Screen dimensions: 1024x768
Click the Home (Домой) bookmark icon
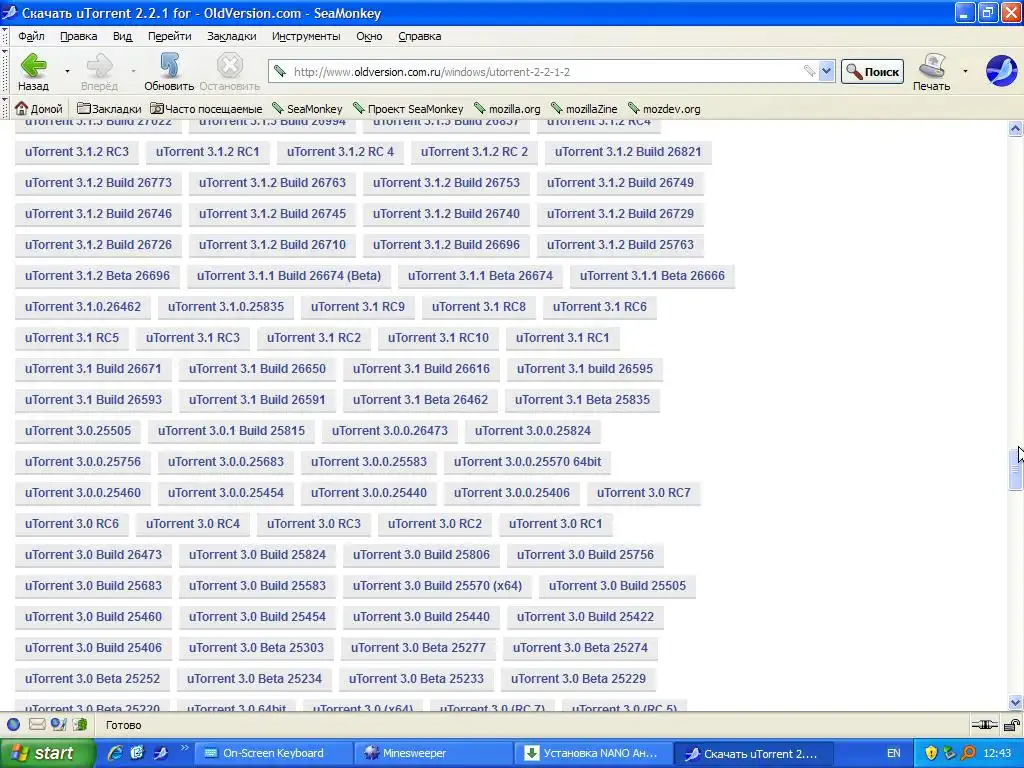(x=22, y=108)
